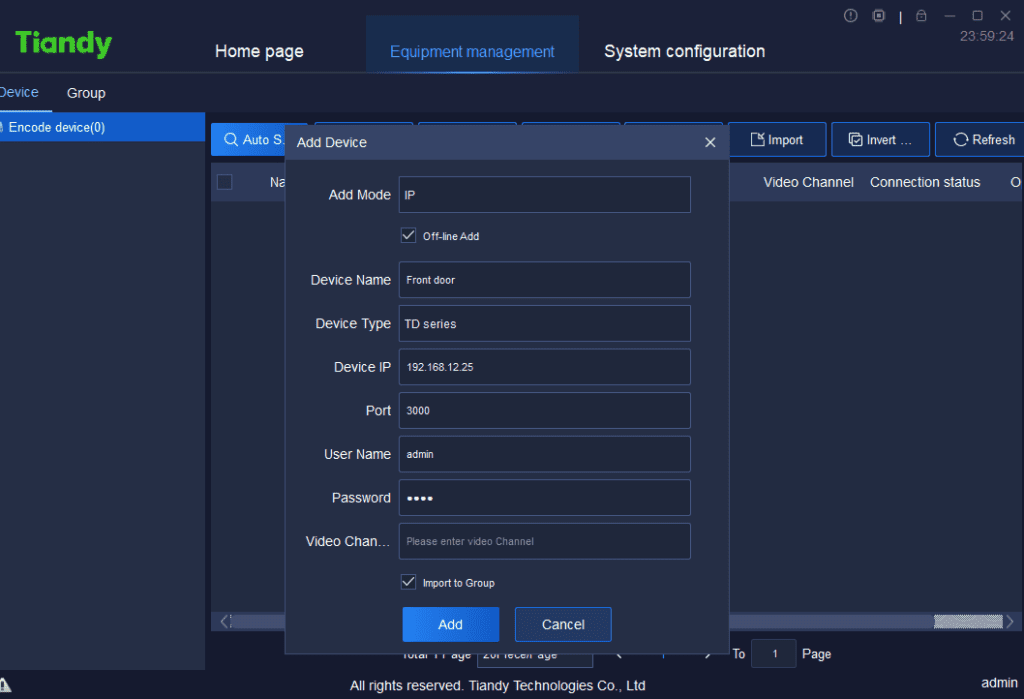
Task: Click the lock icon in the title bar
Action: tap(920, 15)
